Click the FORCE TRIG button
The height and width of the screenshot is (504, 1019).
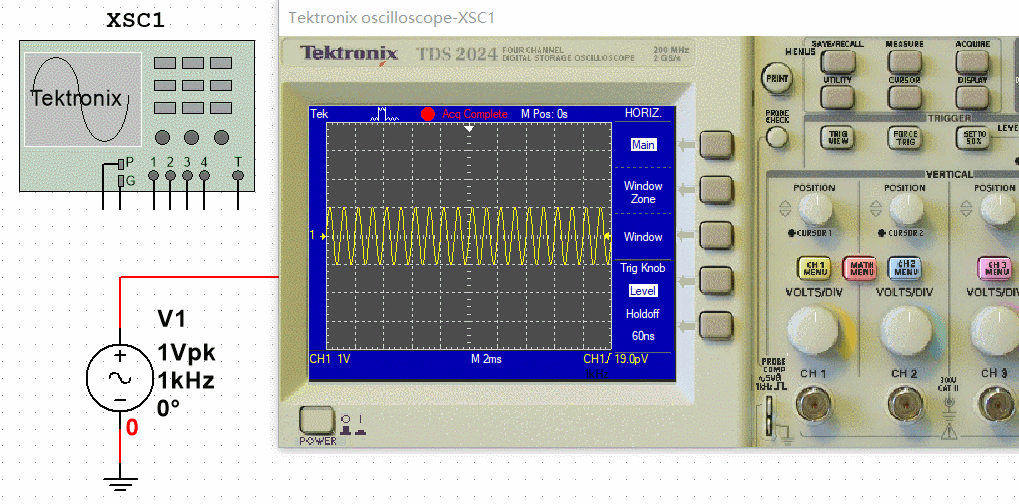click(905, 137)
